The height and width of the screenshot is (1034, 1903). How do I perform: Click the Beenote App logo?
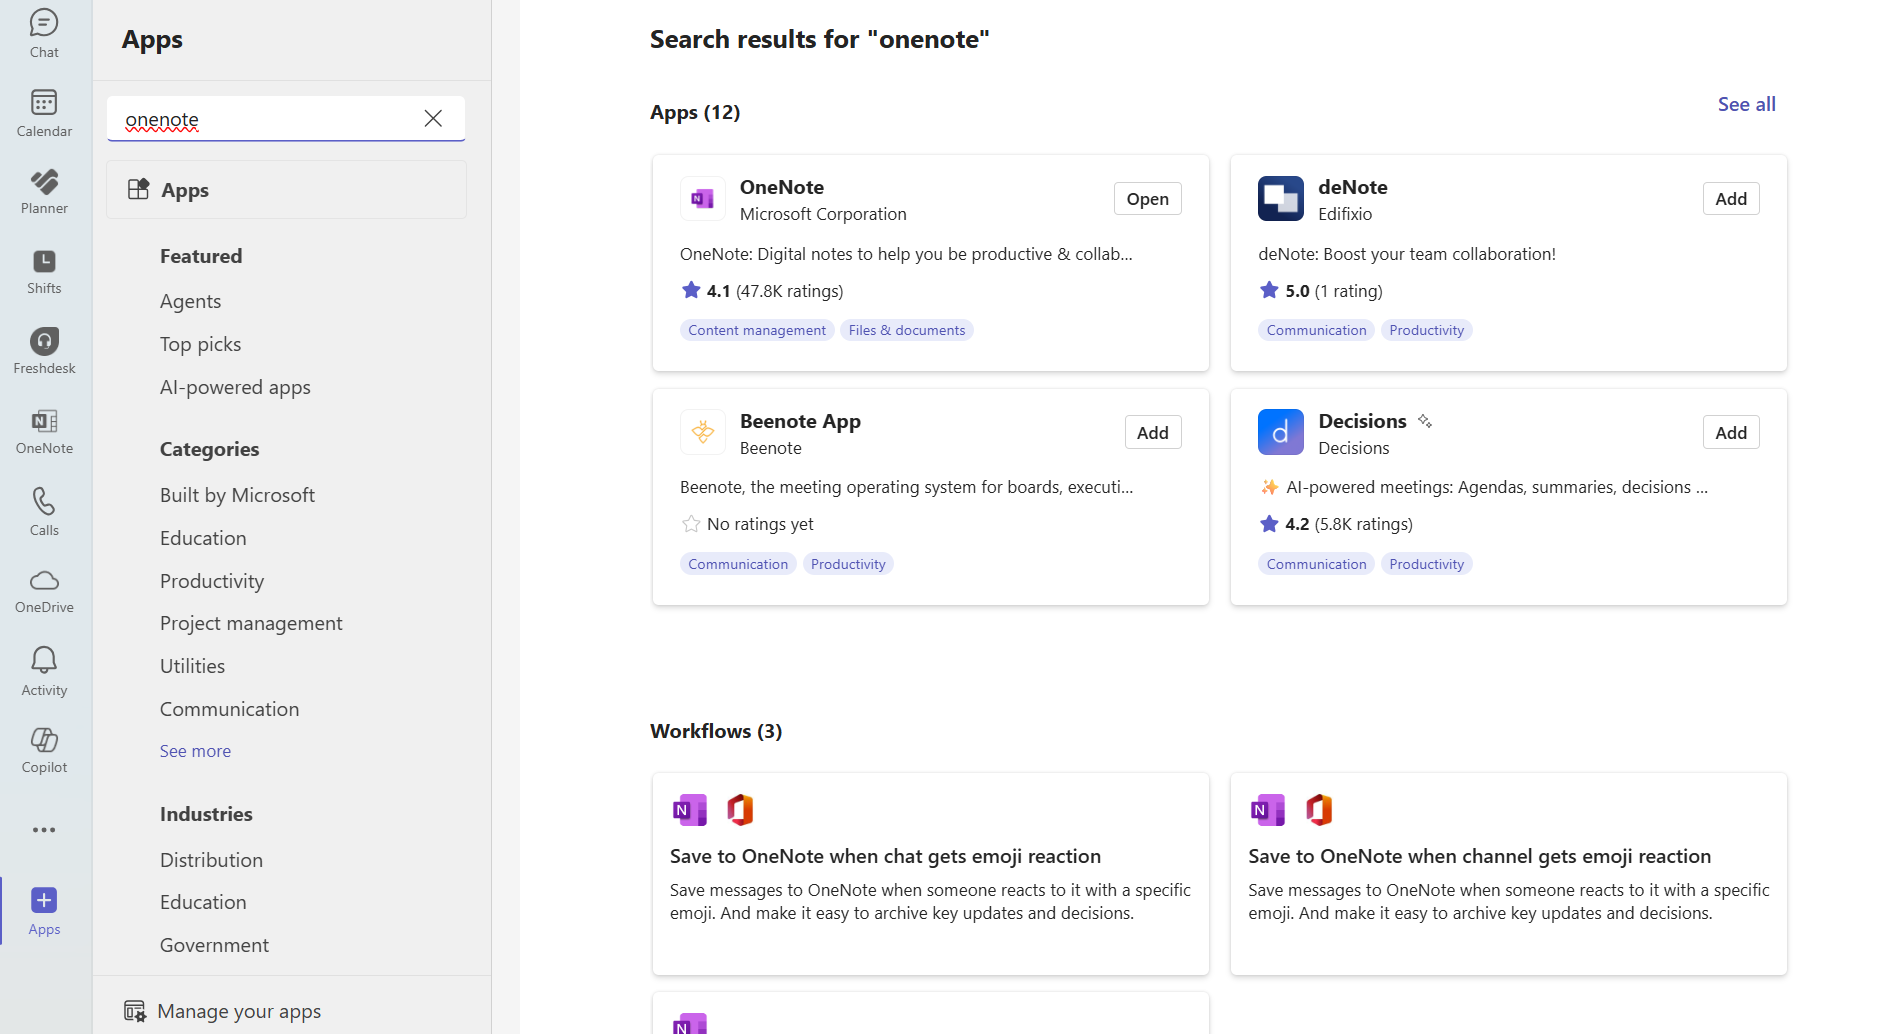(703, 432)
